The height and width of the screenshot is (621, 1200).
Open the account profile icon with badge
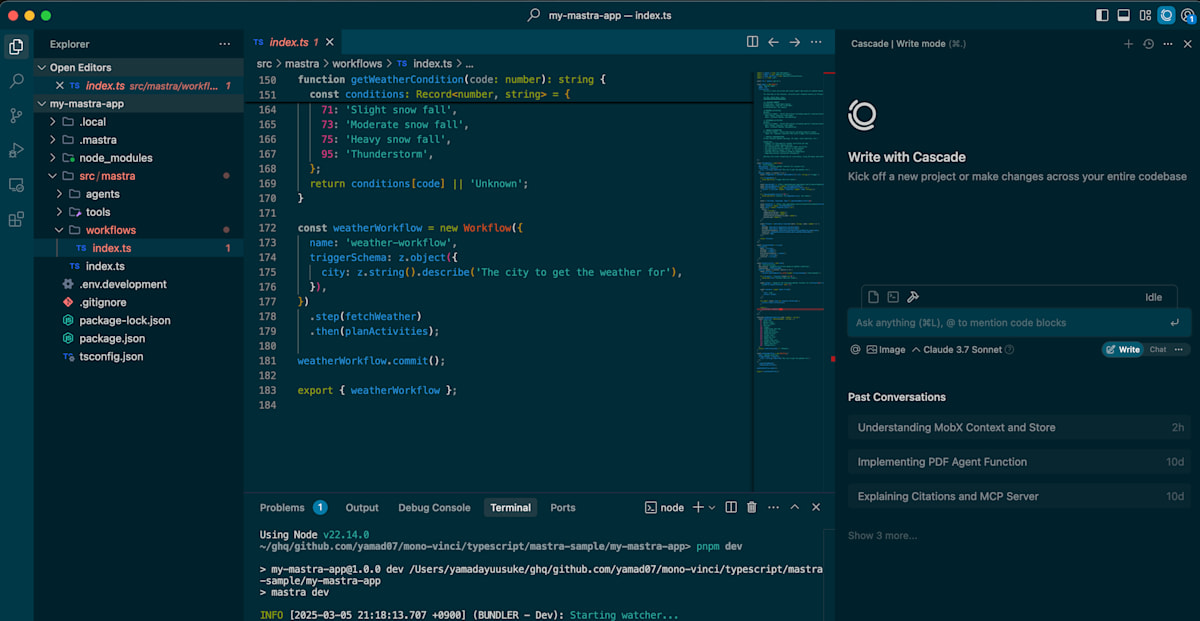point(1187,15)
